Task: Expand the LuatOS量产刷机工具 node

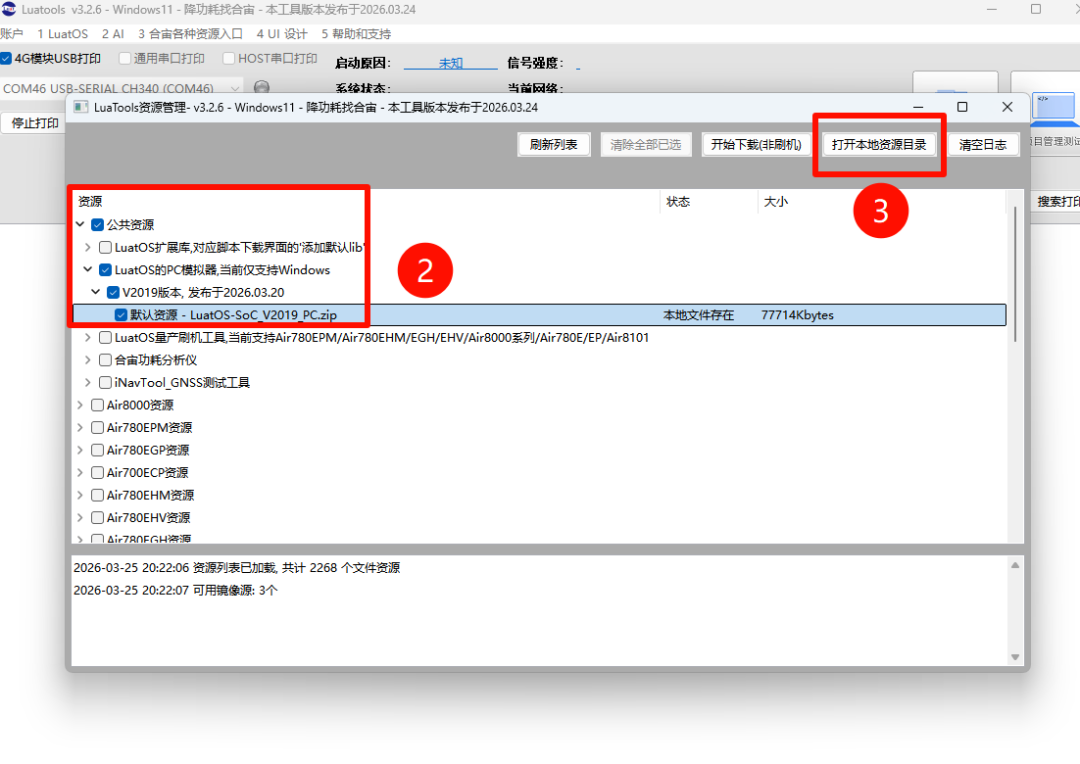Action: pos(88,338)
